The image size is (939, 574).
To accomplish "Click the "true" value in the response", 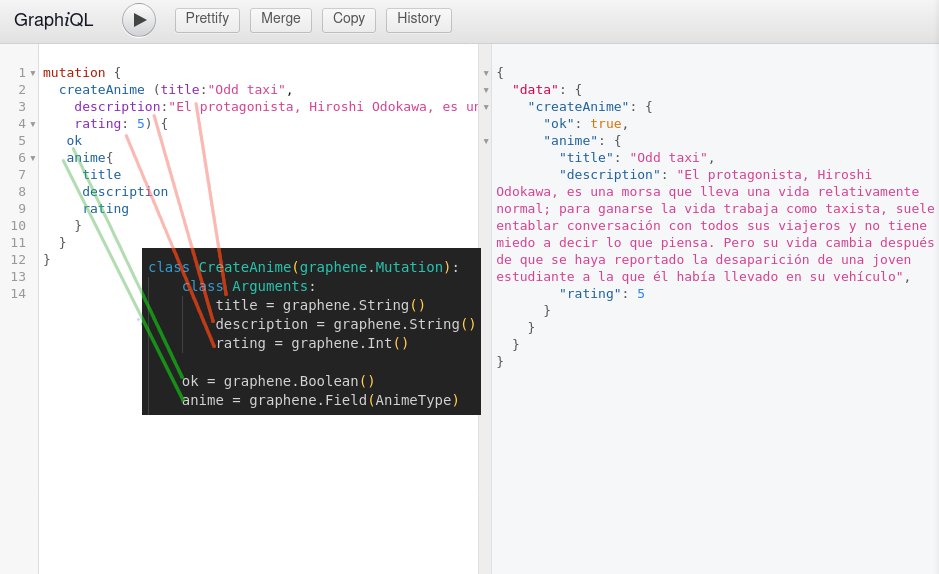I will point(605,124).
